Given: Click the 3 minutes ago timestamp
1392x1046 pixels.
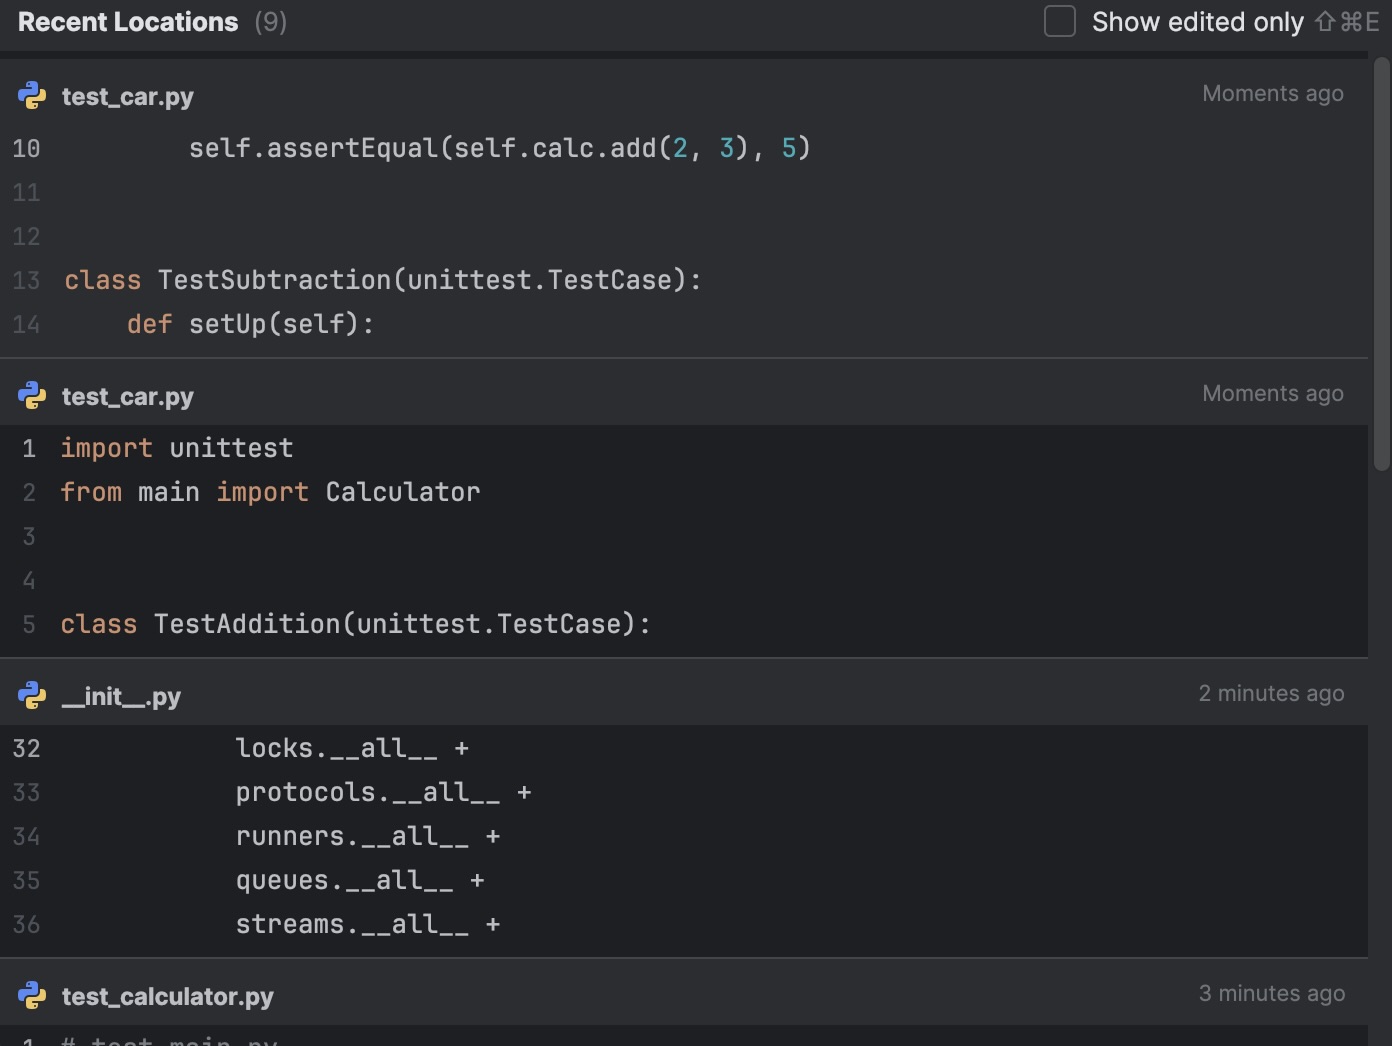Looking at the screenshot, I should click(x=1272, y=993).
